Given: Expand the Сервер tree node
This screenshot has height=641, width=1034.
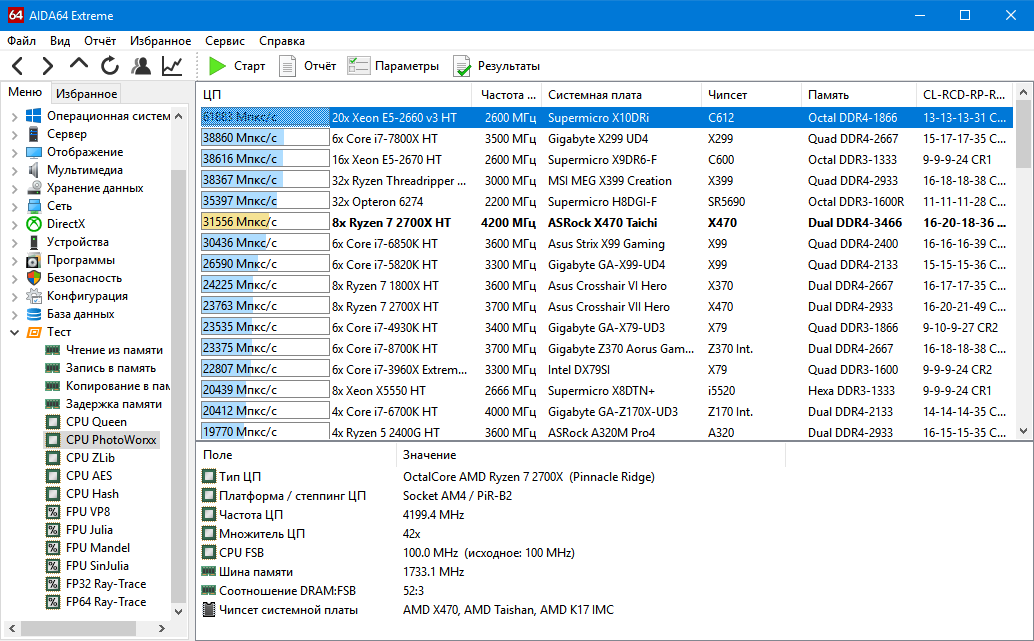Looking at the screenshot, I should 15,135.
